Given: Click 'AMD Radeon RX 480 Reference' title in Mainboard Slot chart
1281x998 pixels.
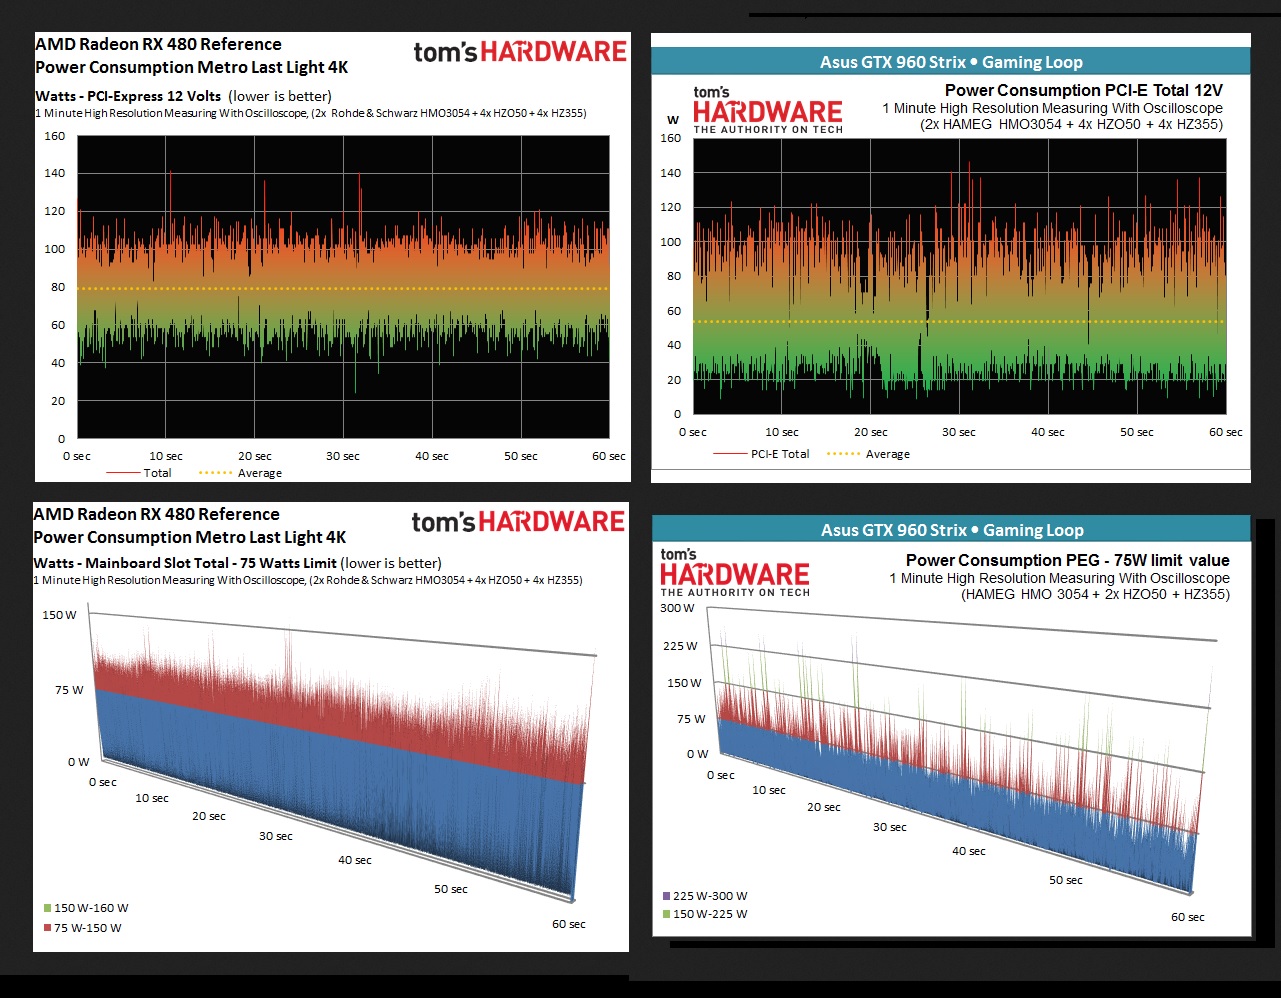Looking at the screenshot, I should point(156,514).
